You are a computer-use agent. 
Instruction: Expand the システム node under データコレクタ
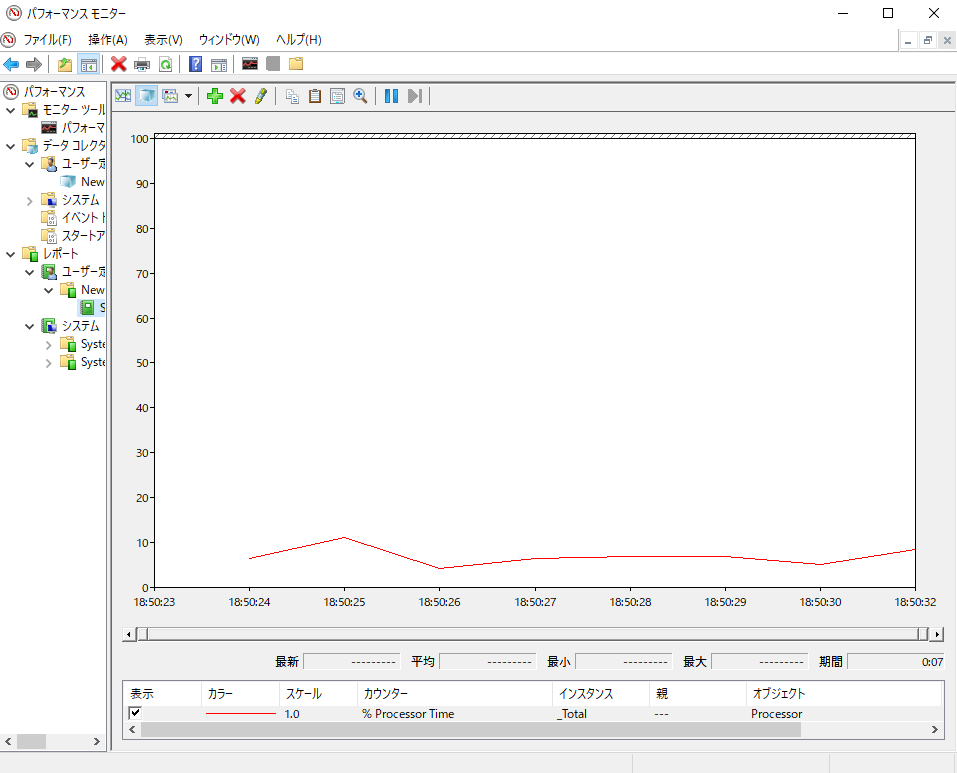(28, 199)
